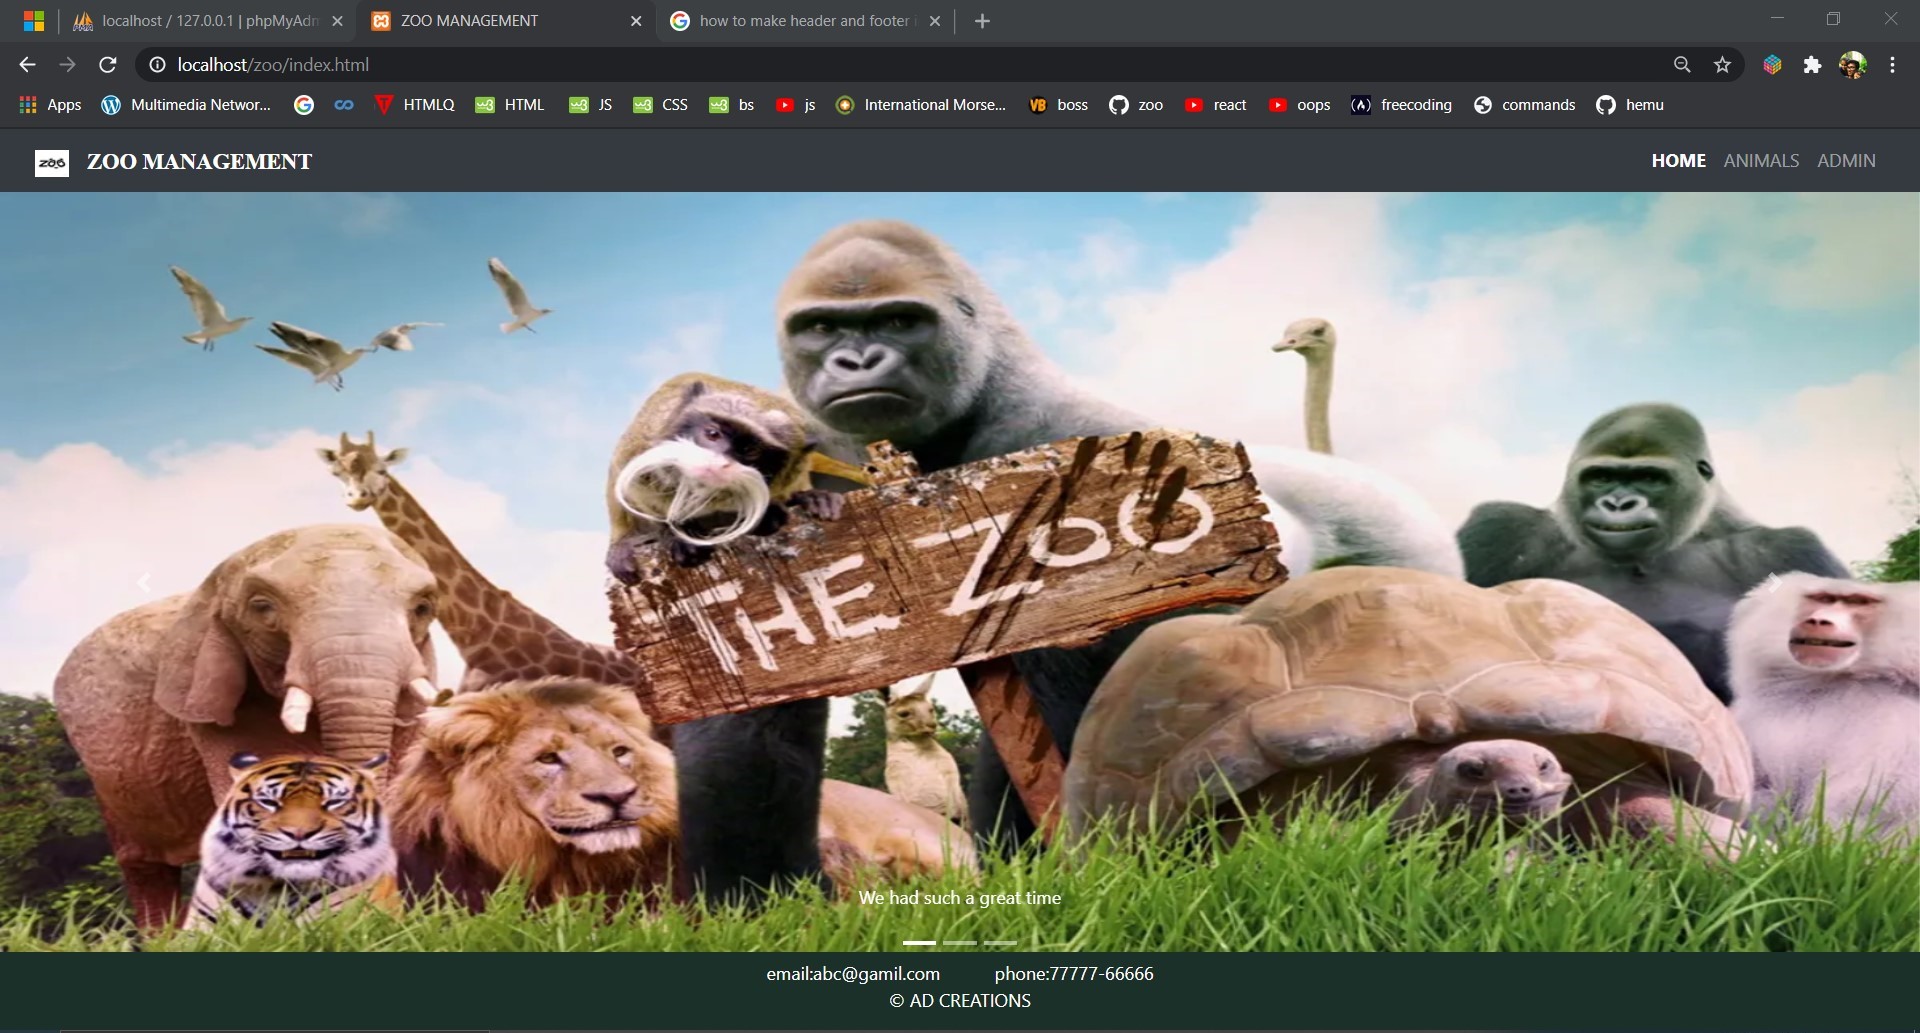Viewport: 1920px width, 1033px height.
Task: Open the Chrome three-dot menu
Action: pyautogui.click(x=1892, y=64)
